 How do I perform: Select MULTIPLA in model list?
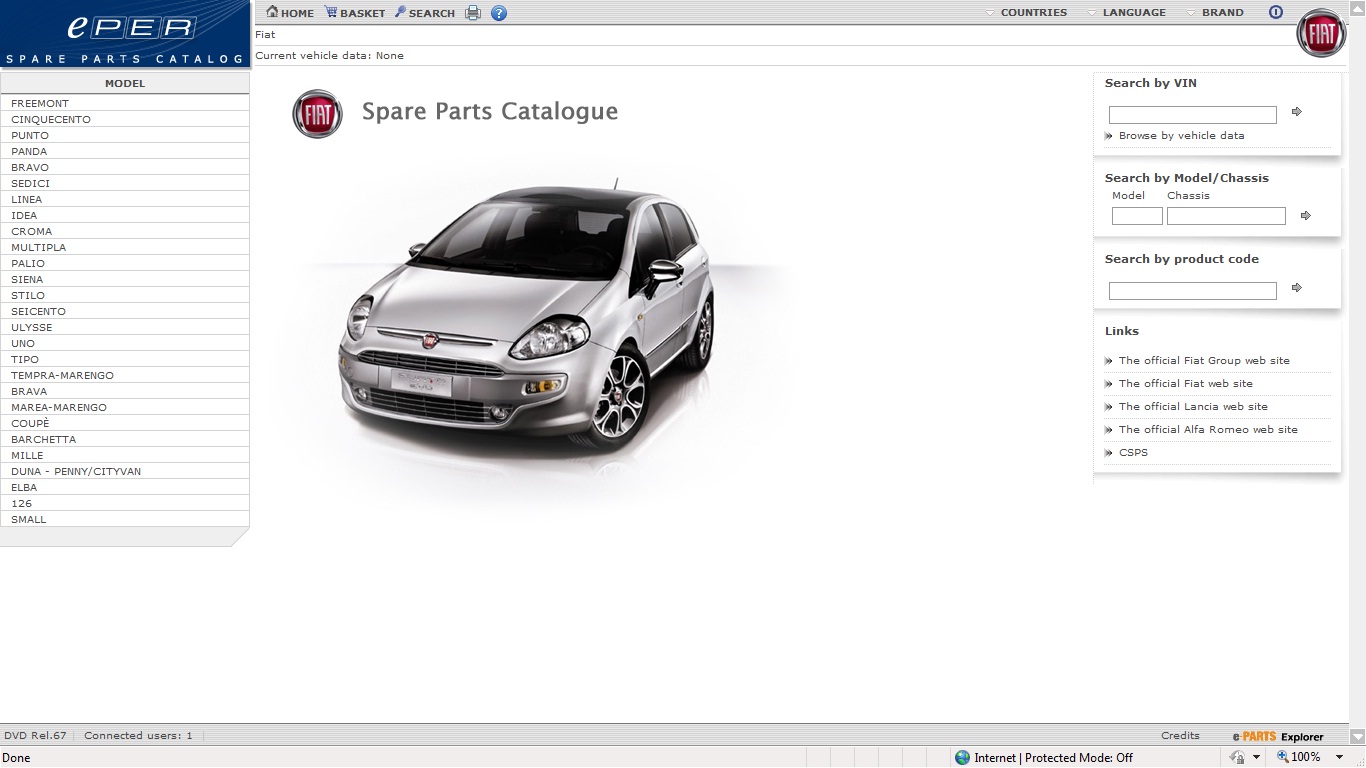(x=125, y=247)
